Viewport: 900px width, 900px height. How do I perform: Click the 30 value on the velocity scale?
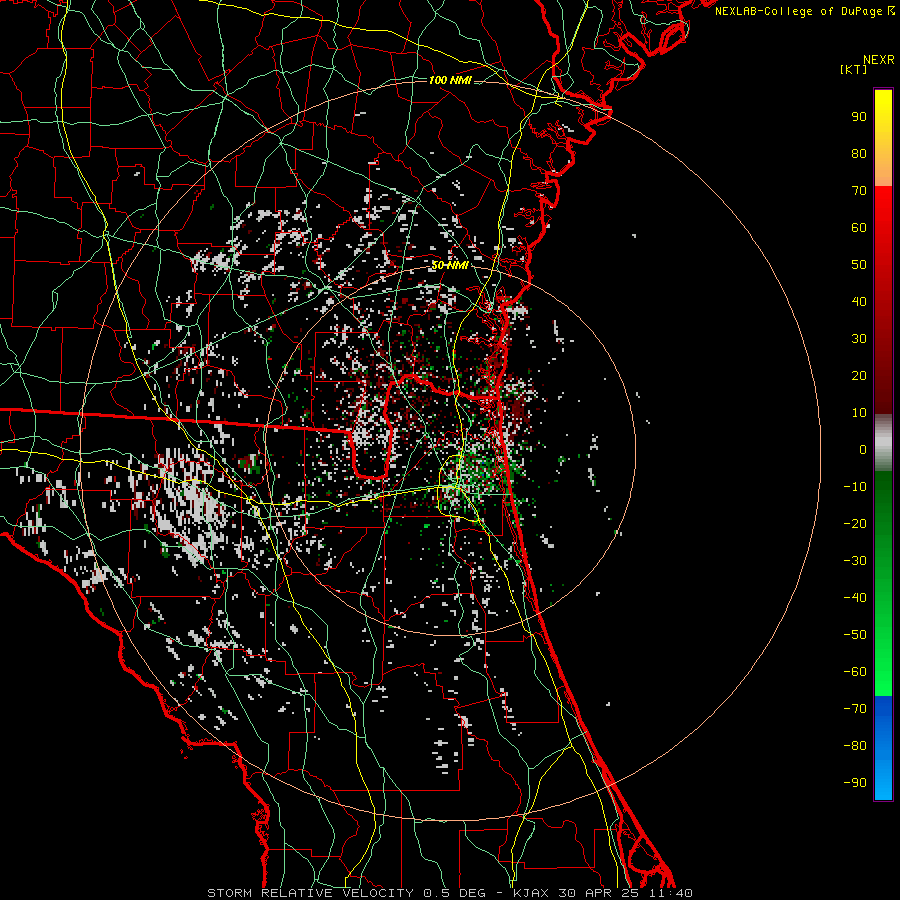coord(859,339)
